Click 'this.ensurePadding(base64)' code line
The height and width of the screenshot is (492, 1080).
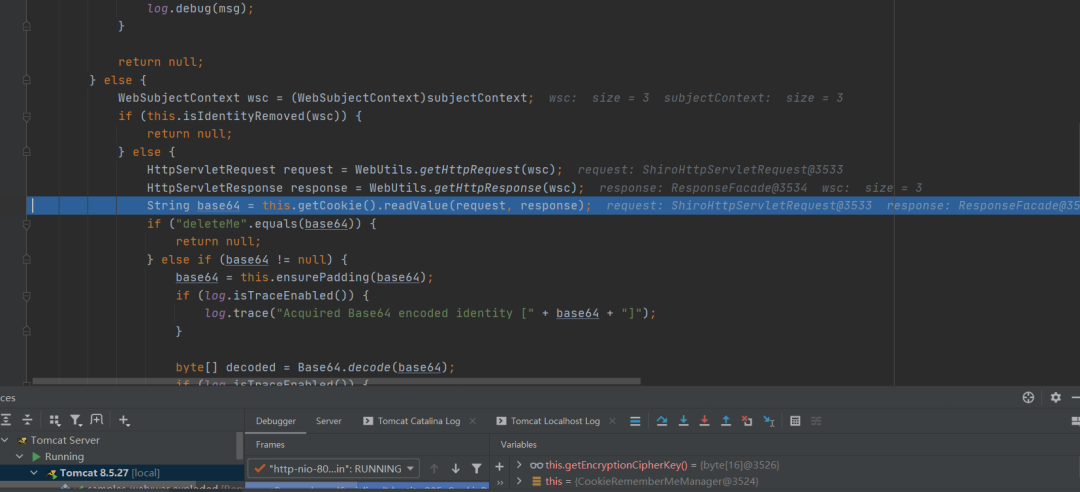tap(304, 277)
